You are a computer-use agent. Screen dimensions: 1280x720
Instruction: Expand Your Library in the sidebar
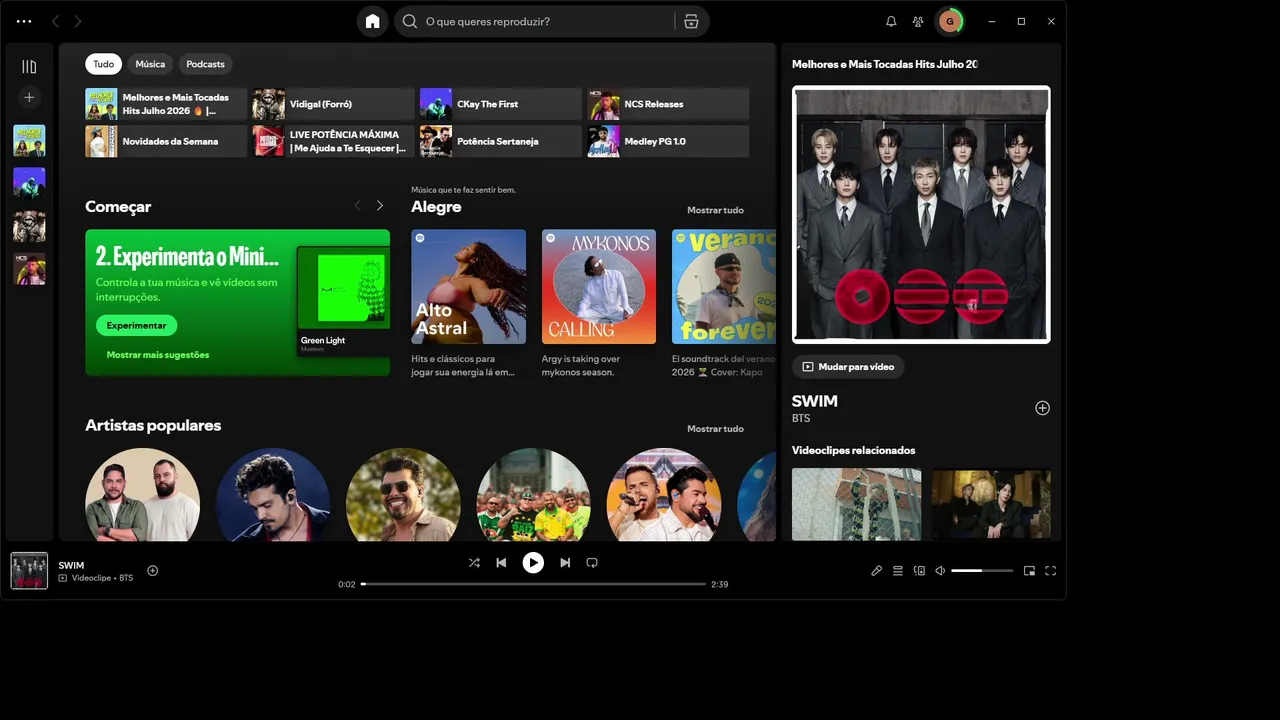coord(29,67)
